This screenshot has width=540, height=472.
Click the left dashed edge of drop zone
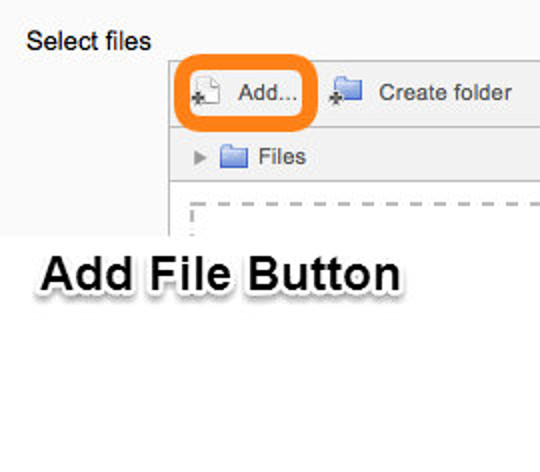[192, 220]
